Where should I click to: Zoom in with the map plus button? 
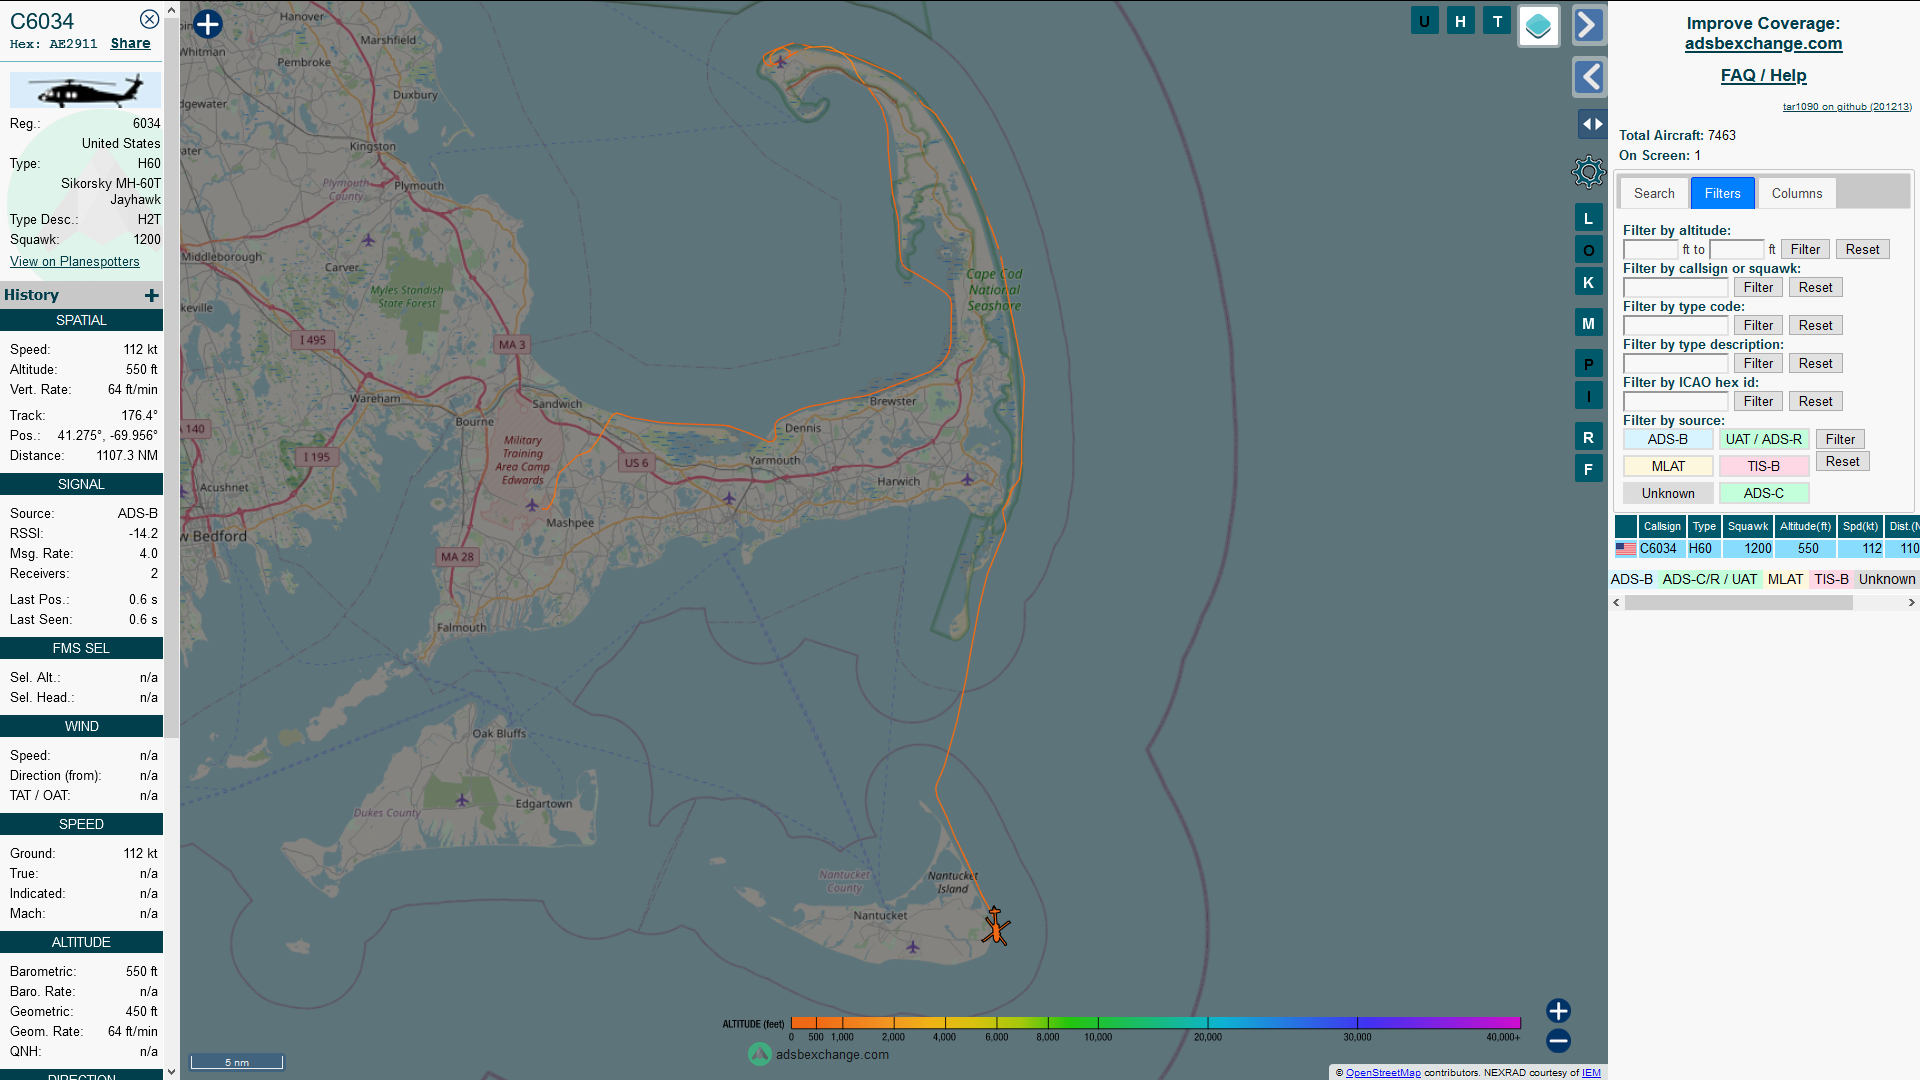(x=1558, y=1011)
